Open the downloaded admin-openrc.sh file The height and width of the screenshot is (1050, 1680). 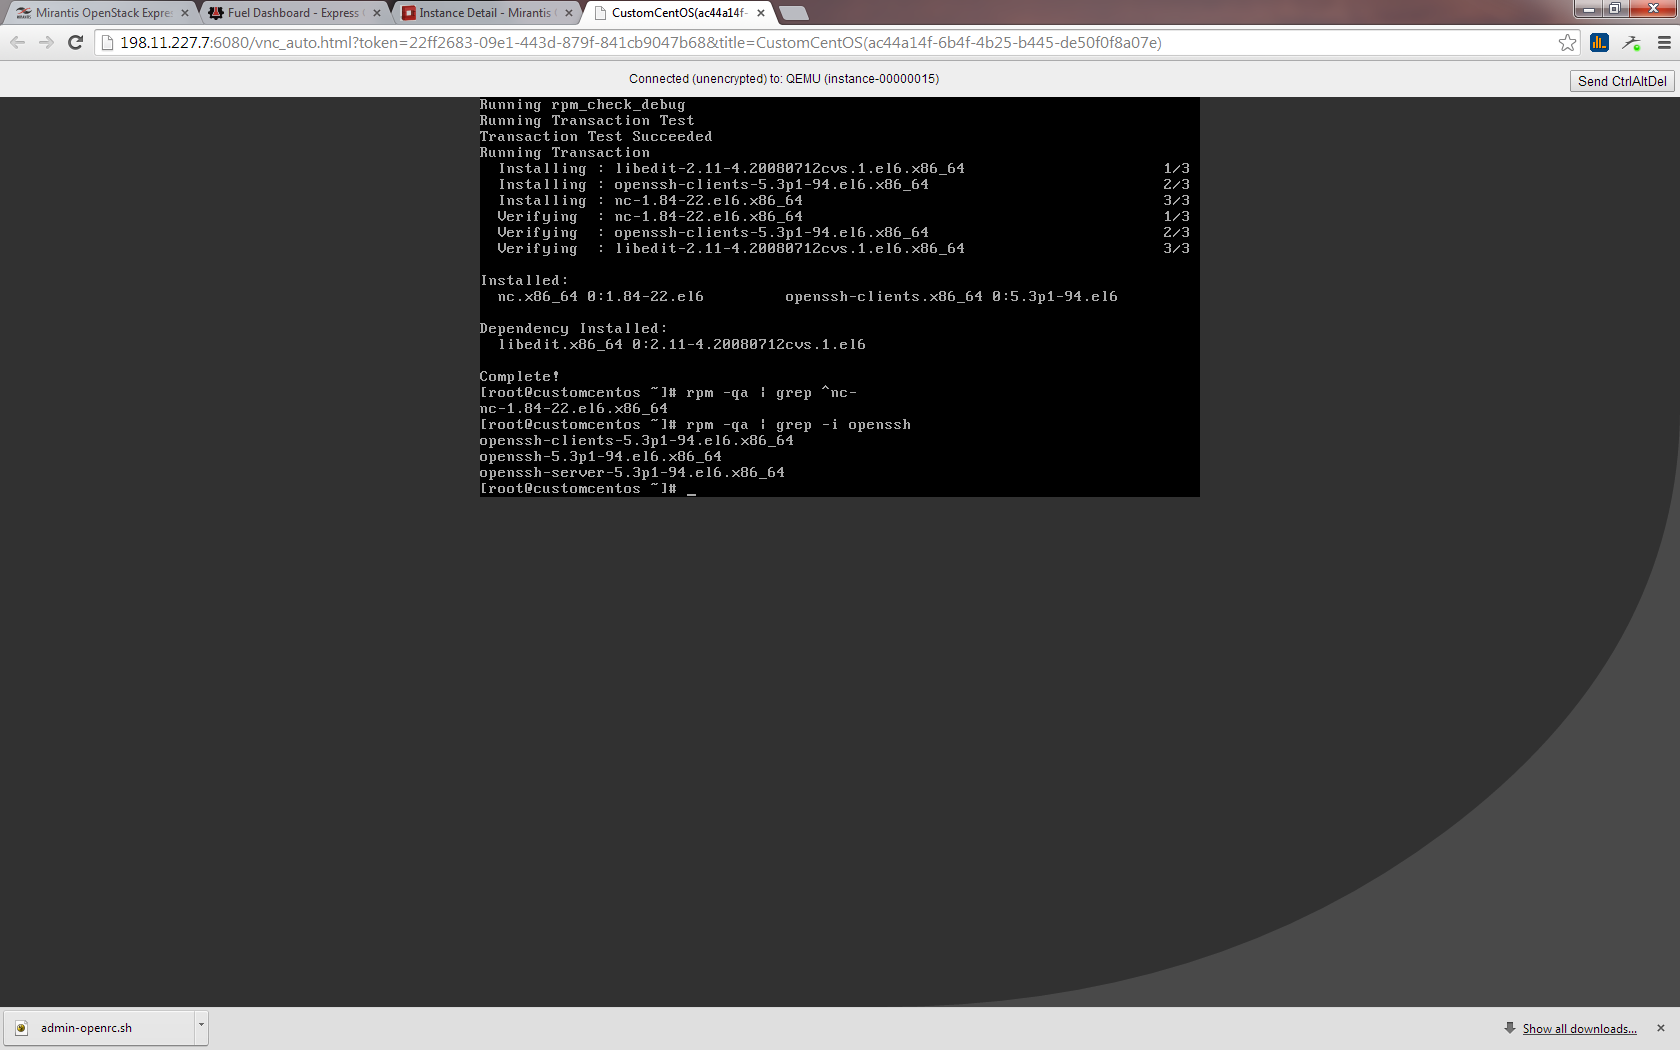click(86, 1028)
